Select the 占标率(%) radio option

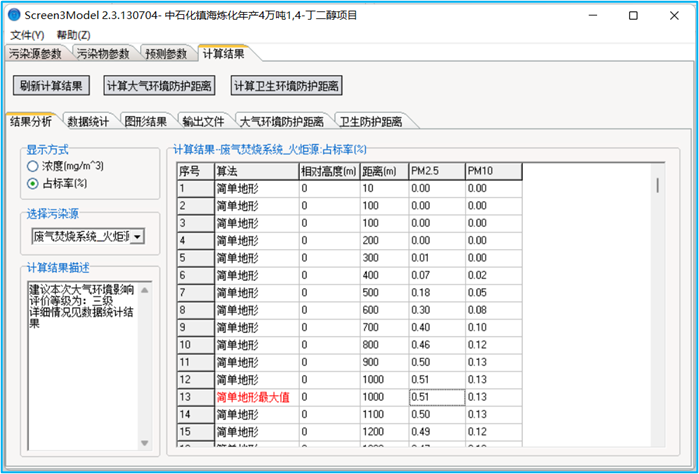tap(57, 184)
